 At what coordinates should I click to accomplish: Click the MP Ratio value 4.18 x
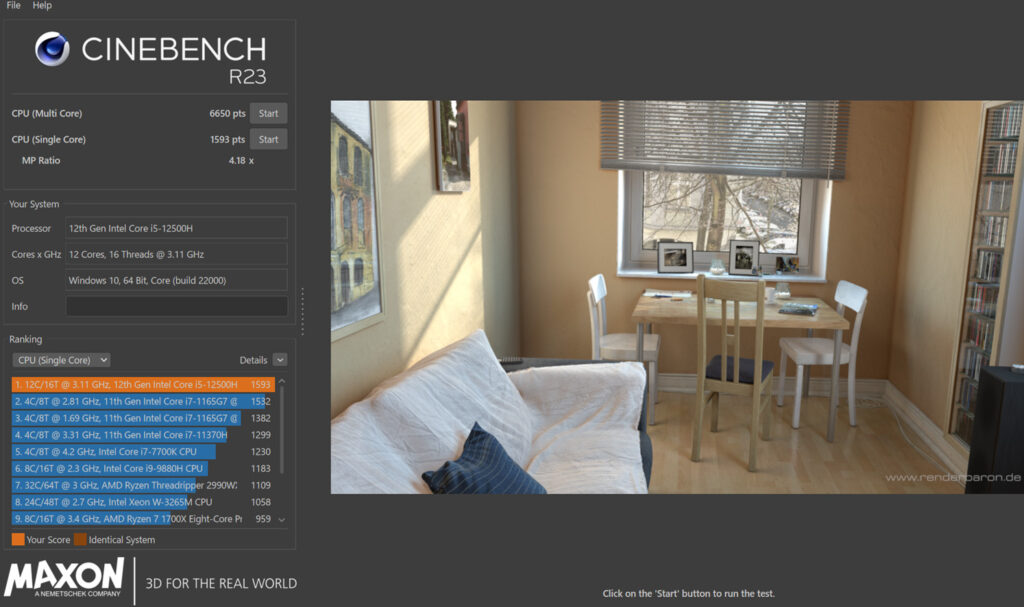click(x=241, y=160)
